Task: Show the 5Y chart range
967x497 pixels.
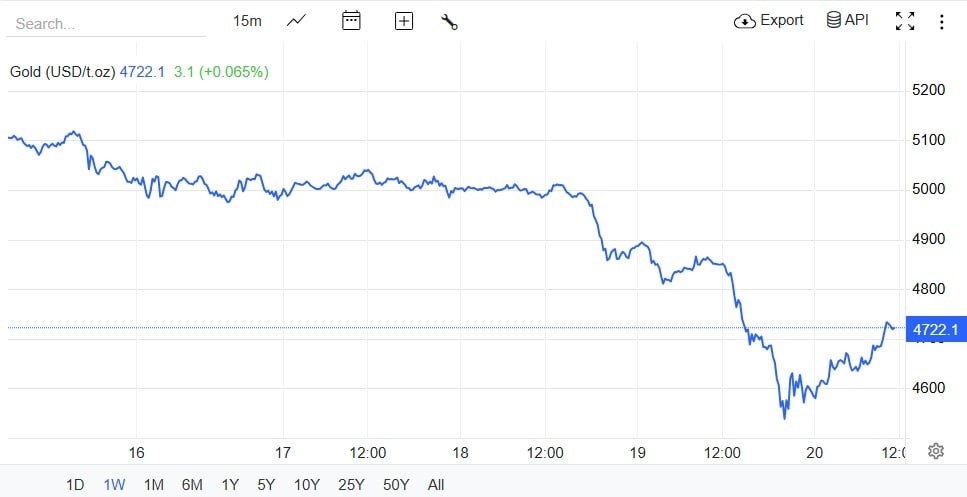Action: (x=266, y=485)
